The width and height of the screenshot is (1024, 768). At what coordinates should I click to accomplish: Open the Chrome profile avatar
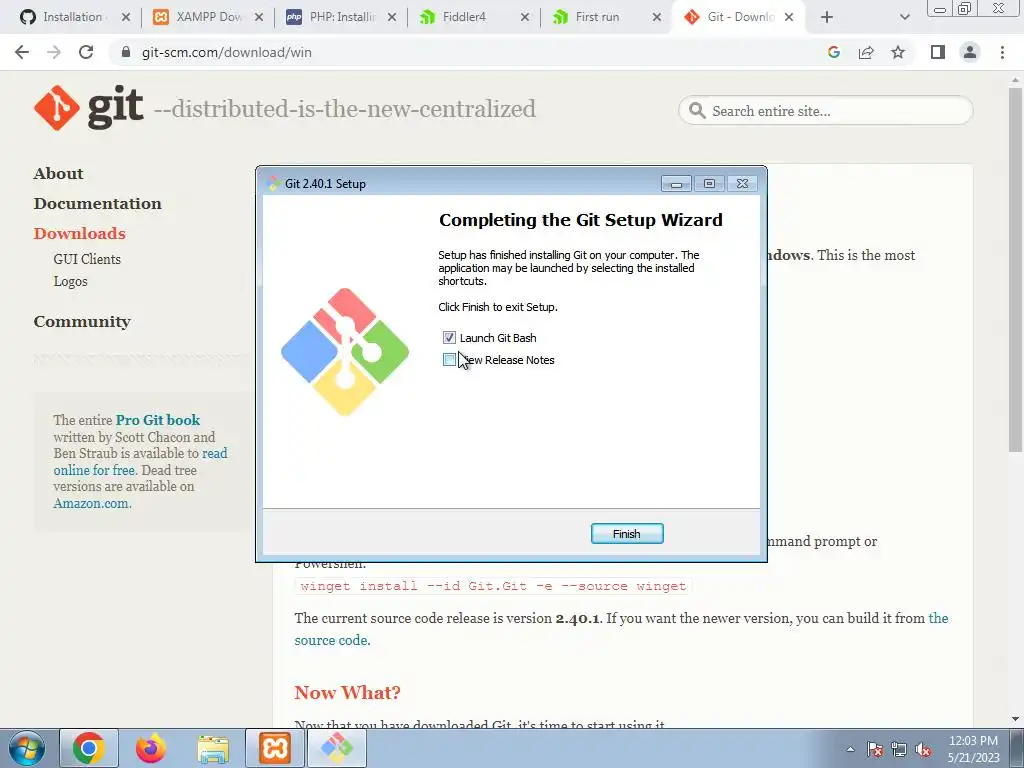click(970, 52)
